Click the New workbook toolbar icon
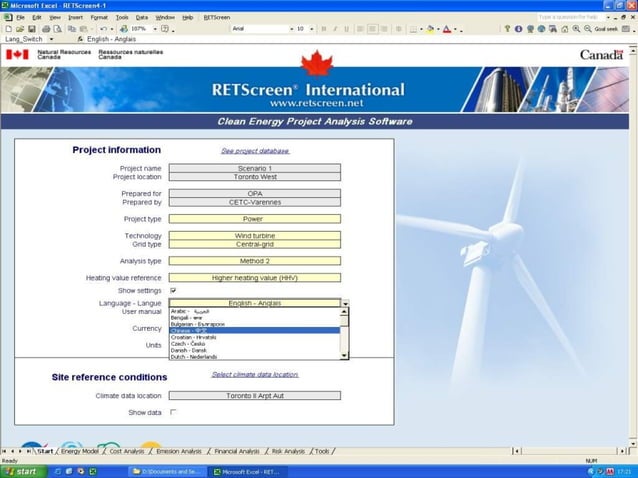This screenshot has width=638, height=478. point(8,29)
